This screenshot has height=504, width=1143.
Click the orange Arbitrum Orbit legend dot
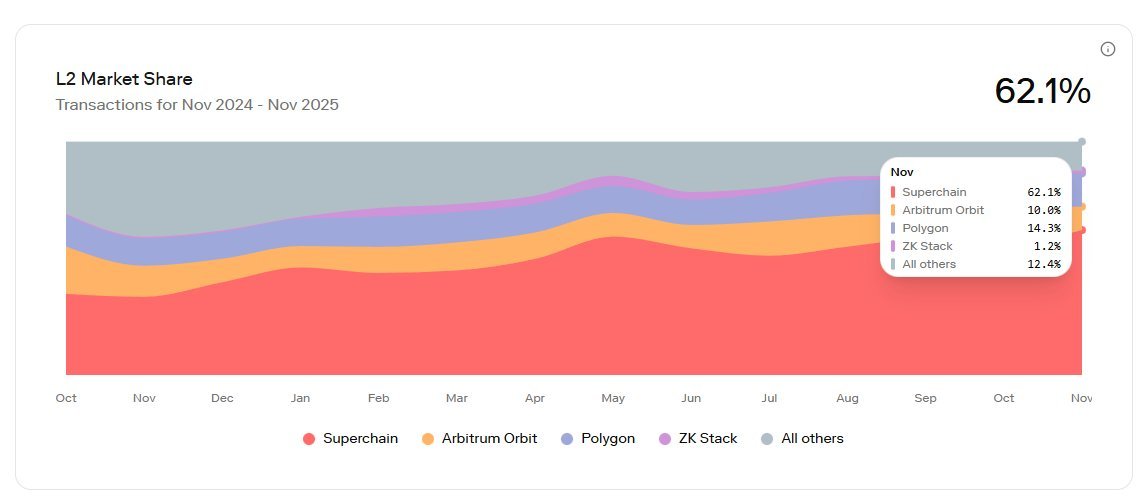[428, 439]
